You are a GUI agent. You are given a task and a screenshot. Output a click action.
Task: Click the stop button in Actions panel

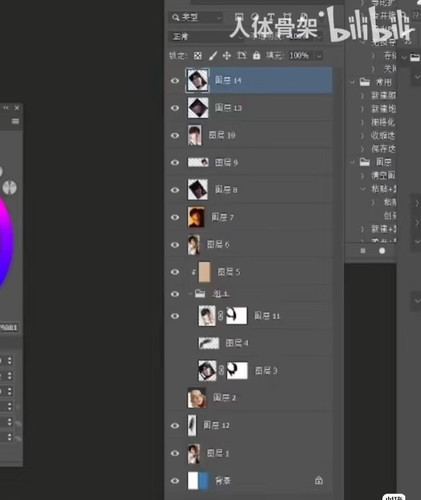(x=363, y=251)
